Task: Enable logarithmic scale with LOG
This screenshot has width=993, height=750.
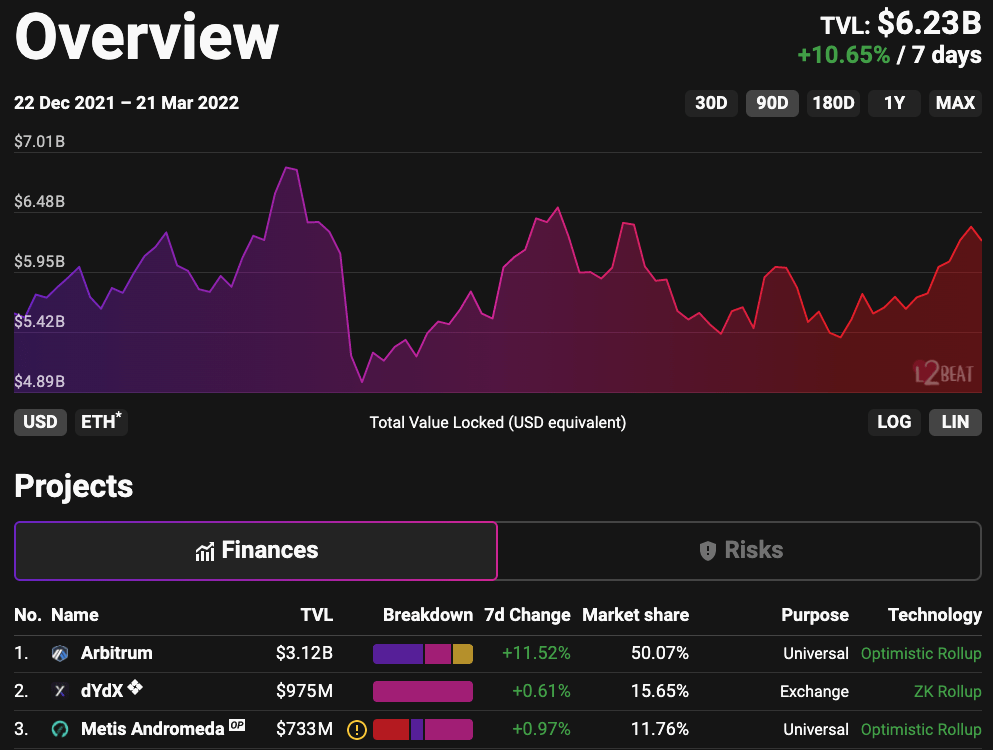Action: click(x=894, y=422)
